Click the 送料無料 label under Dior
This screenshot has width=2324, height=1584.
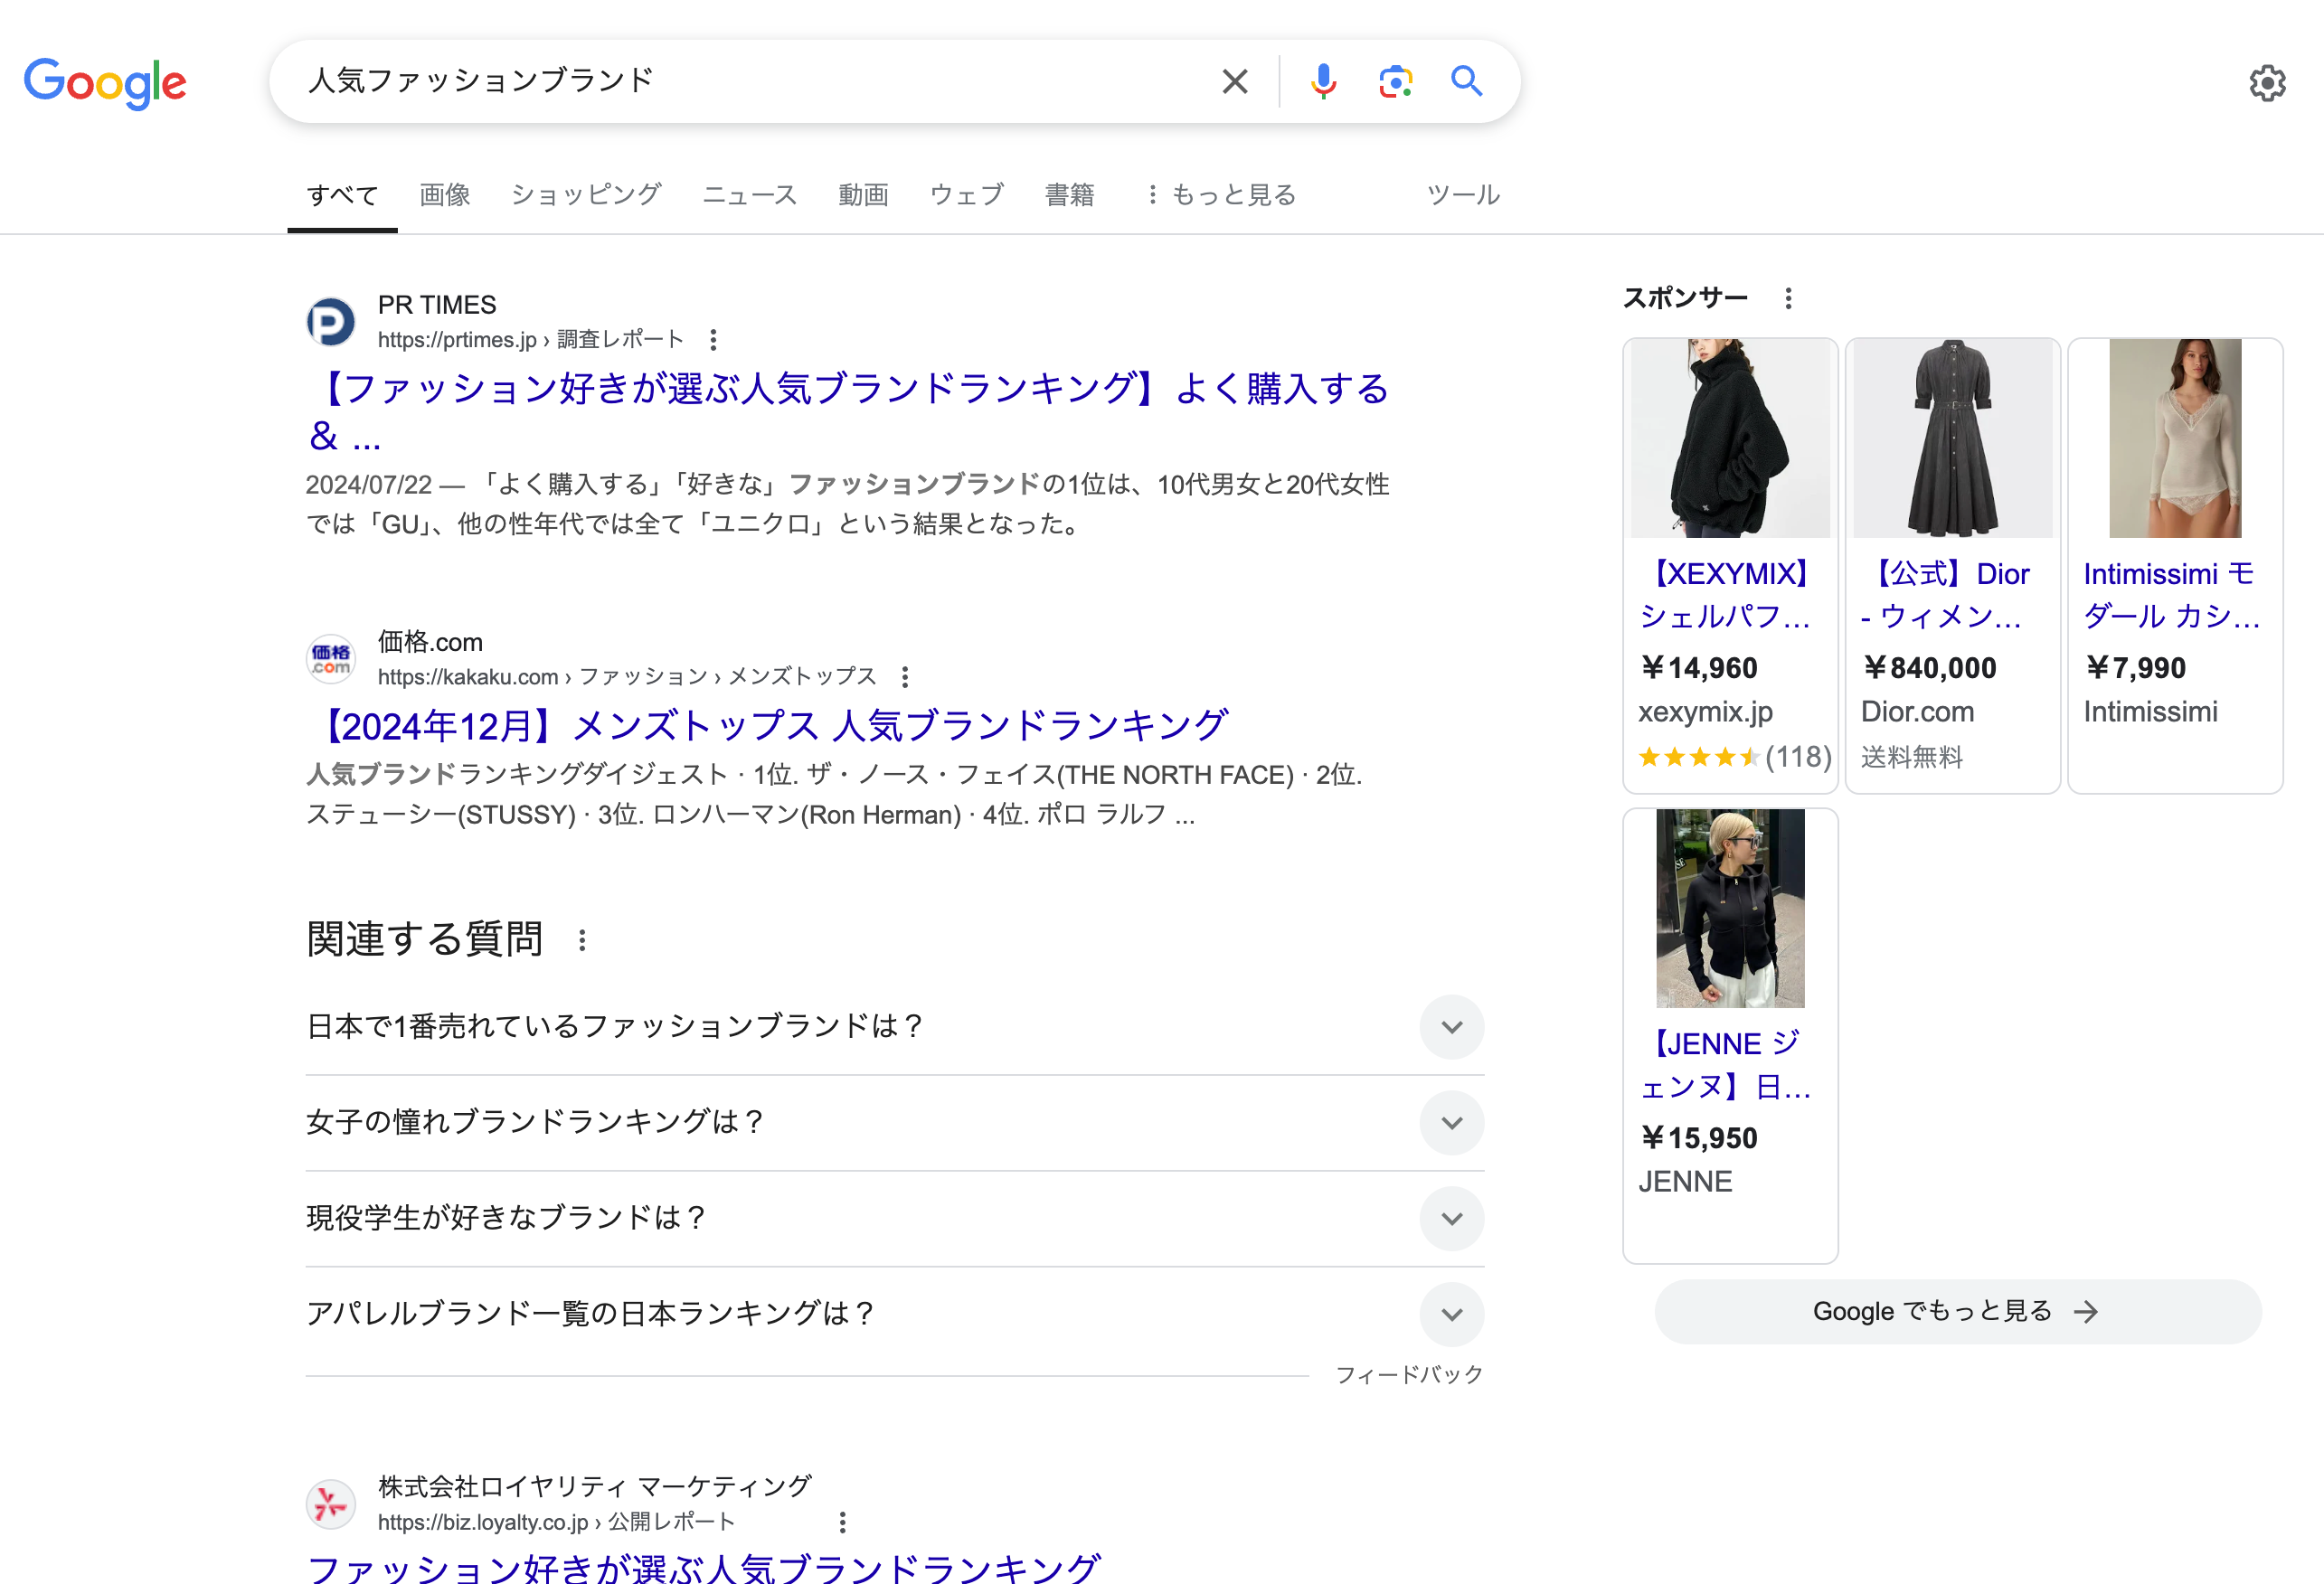(1911, 757)
